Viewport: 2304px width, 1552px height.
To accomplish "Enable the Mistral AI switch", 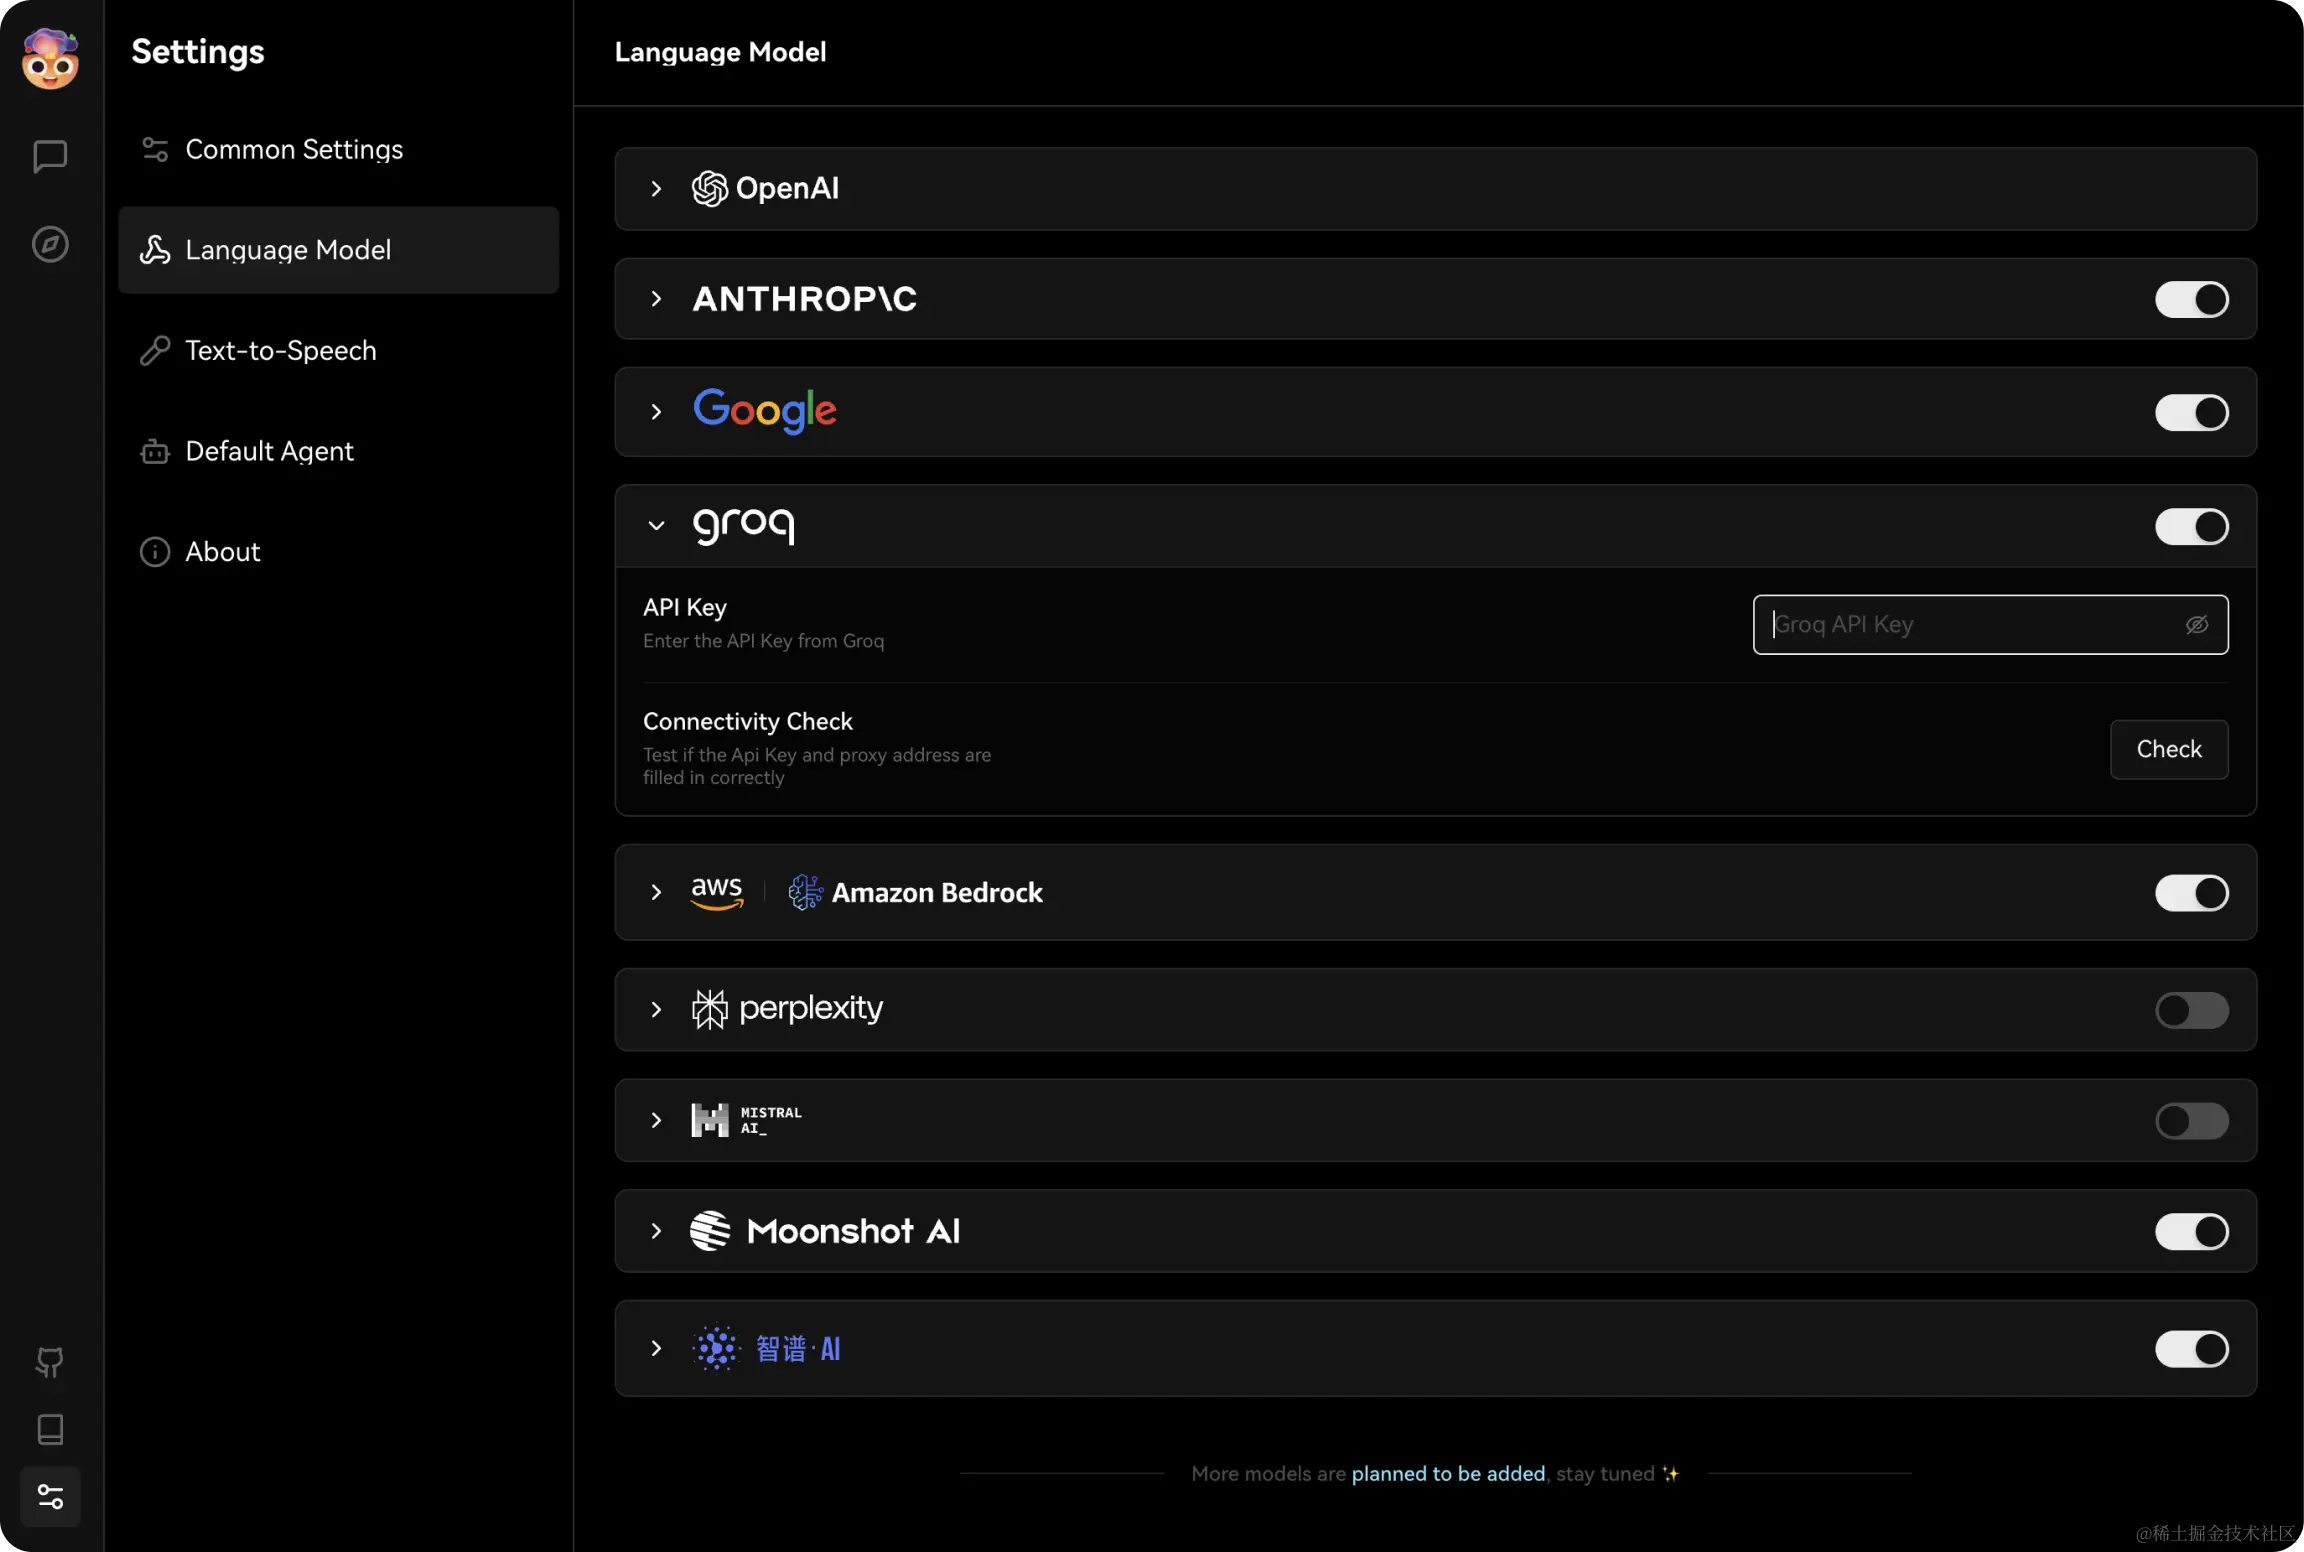I will (2190, 1121).
